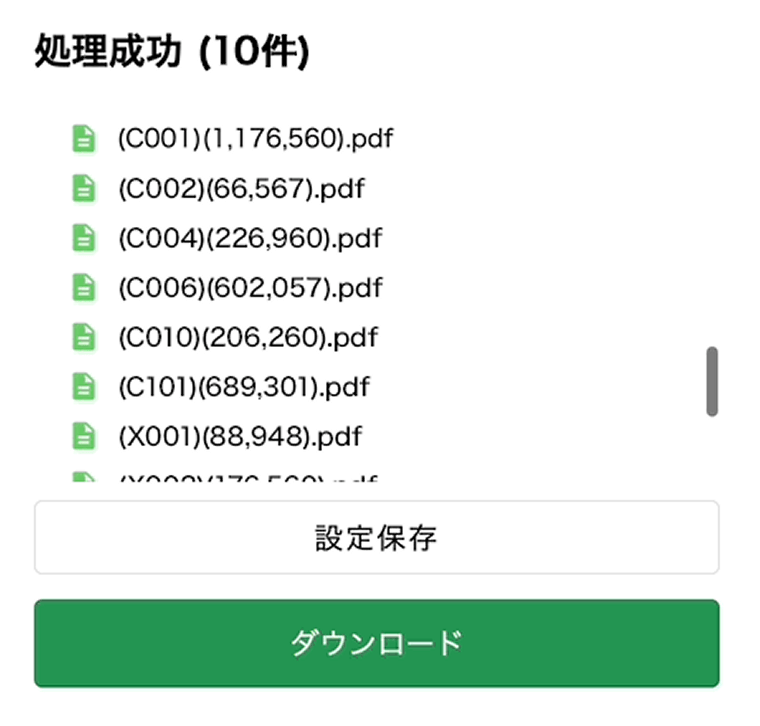Click the 処理成功 (10件) heading

(172, 52)
